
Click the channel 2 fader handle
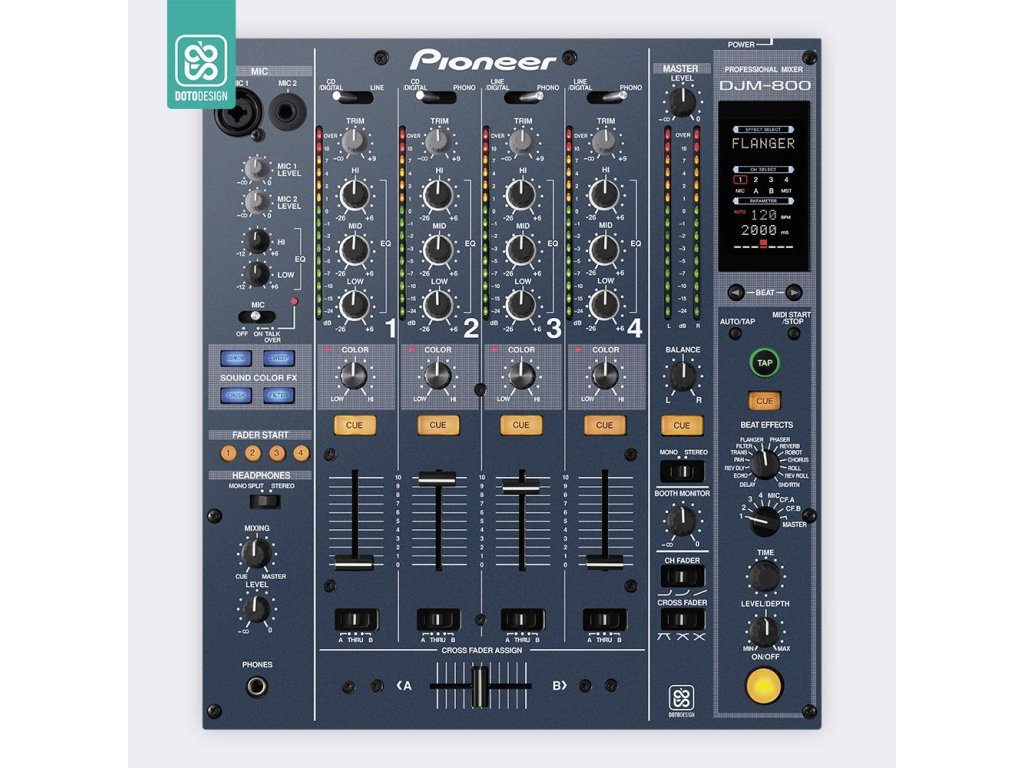437,478
